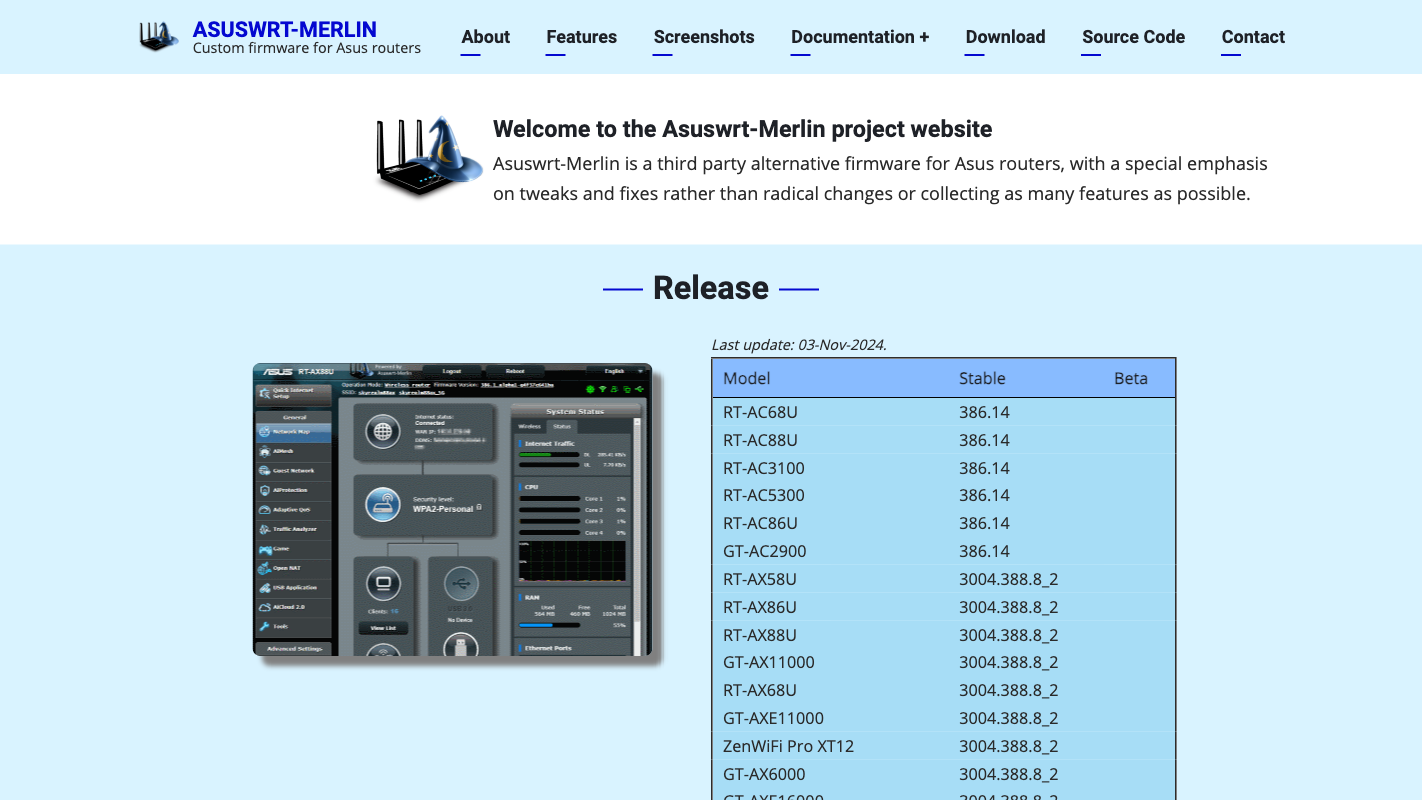The height and width of the screenshot is (800, 1422).
Task: Select the ZenWiFi Pro XT12 row
Action: [x=944, y=746]
